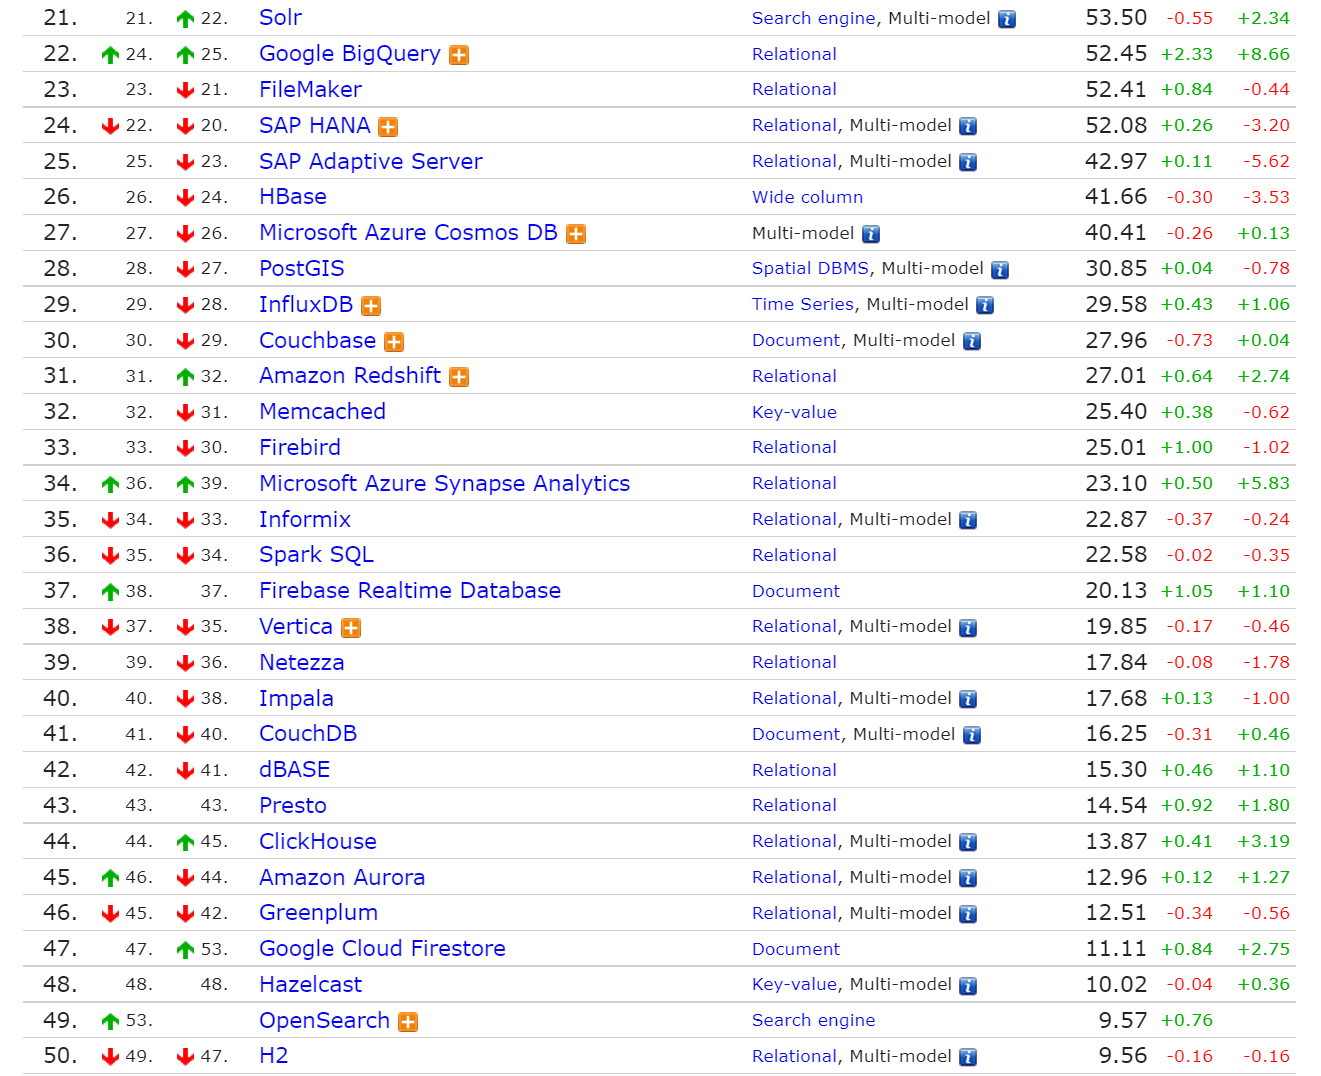
Task: Click the SAP Adaptive Server link
Action: click(x=371, y=162)
